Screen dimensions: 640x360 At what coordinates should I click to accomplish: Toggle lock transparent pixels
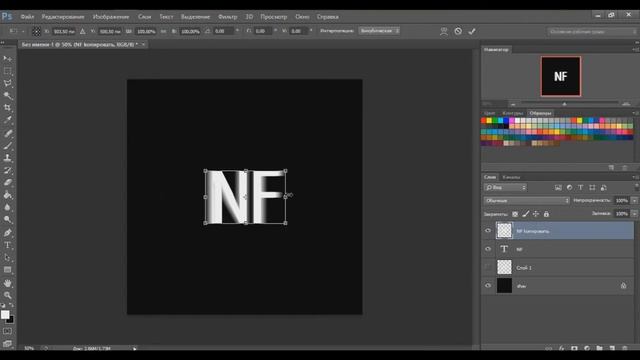pos(515,214)
